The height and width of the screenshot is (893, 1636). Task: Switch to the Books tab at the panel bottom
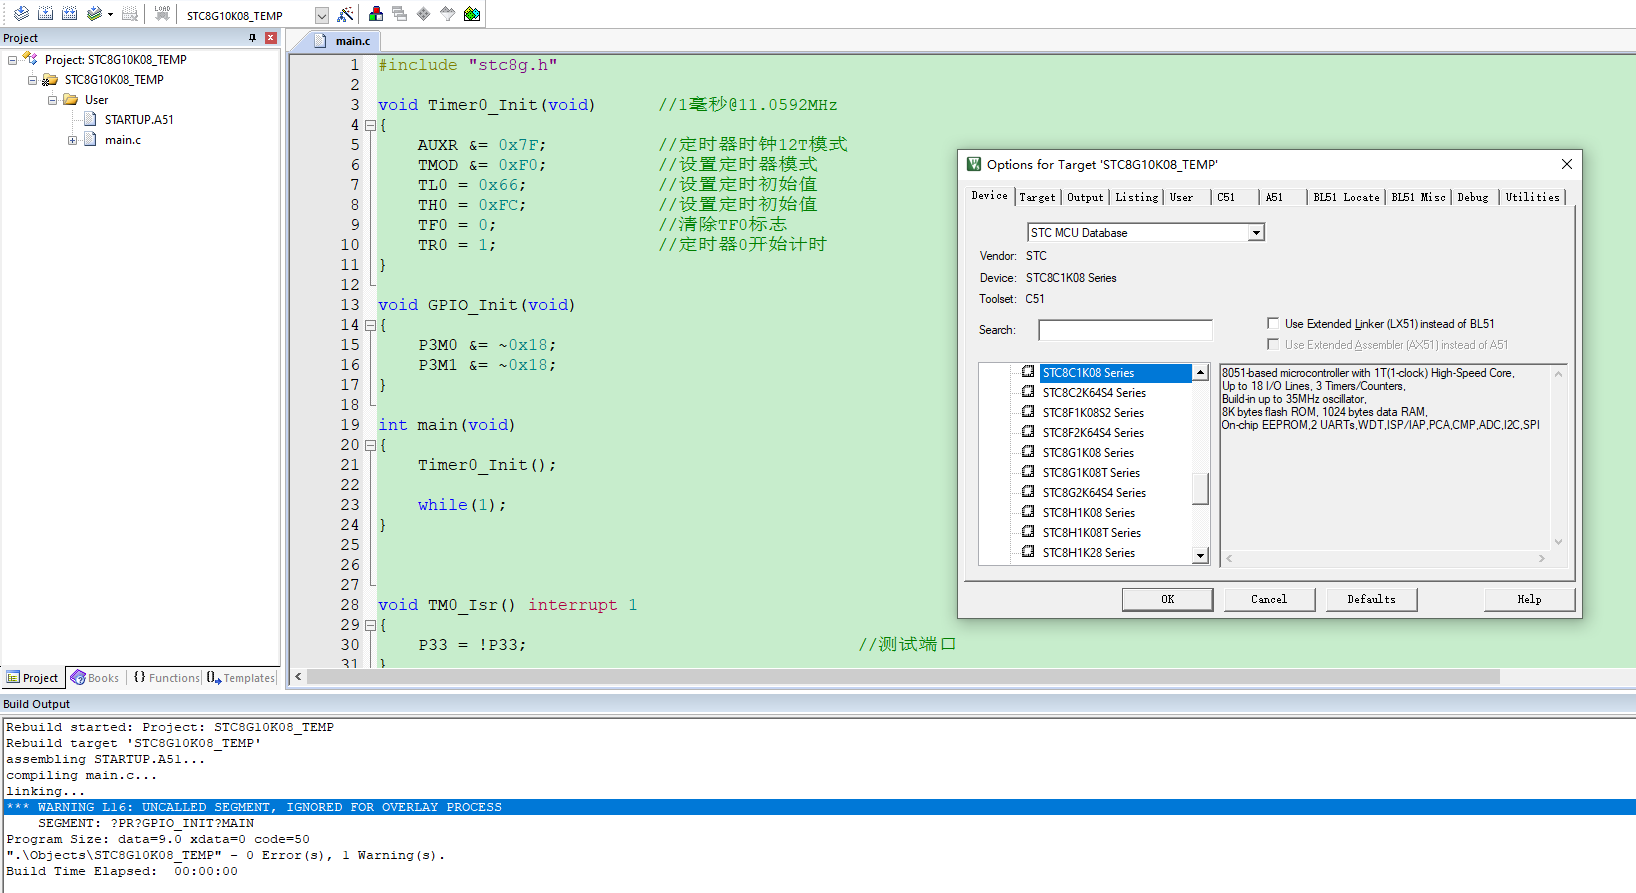pos(95,678)
